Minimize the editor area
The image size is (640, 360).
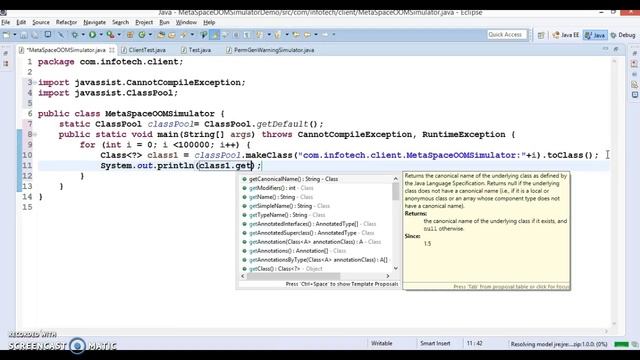[605, 49]
